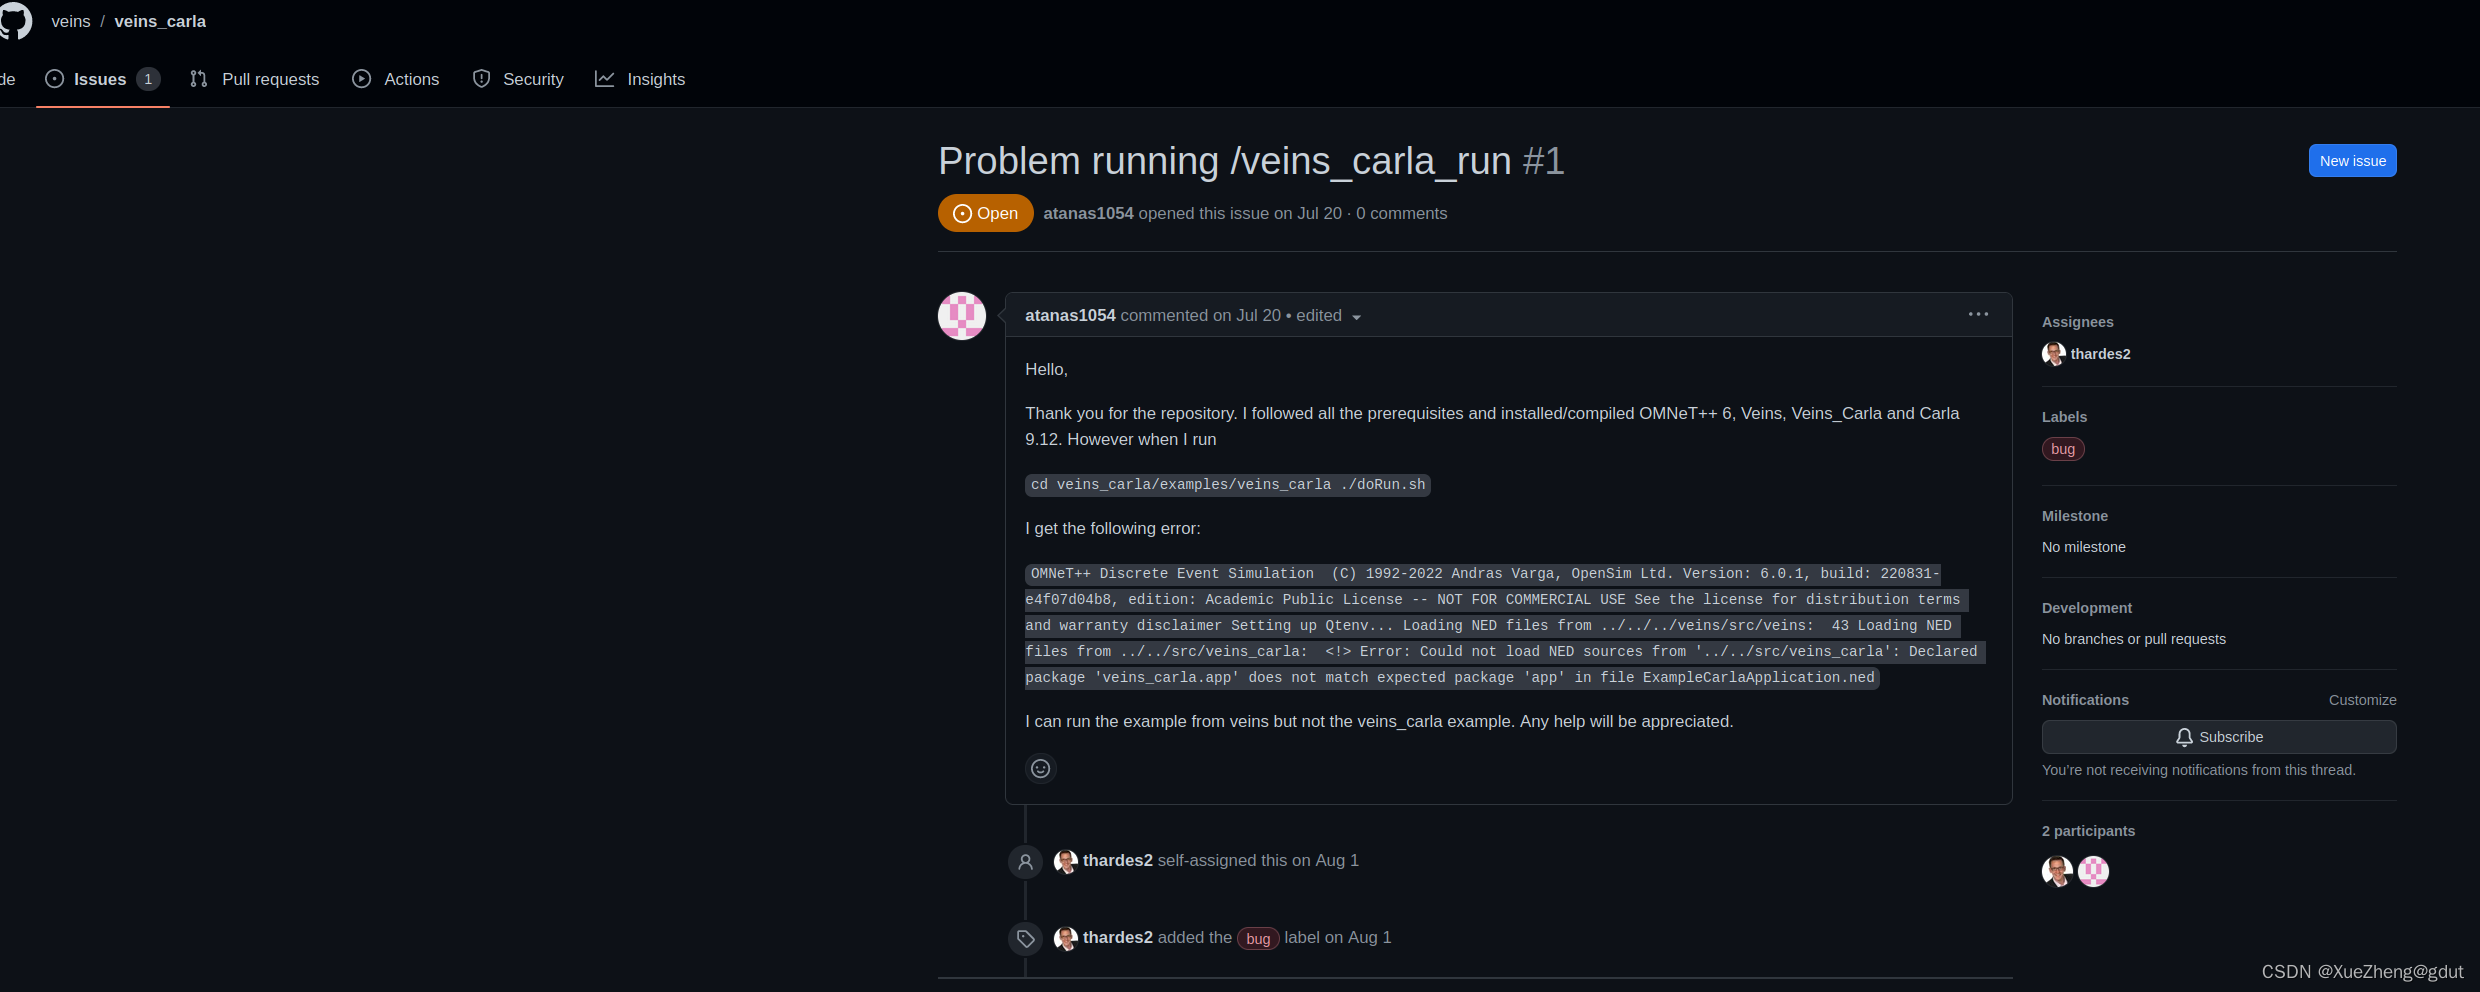Image resolution: width=2480 pixels, height=992 pixels.
Task: Click the Actions play icon
Action: [x=362, y=79]
